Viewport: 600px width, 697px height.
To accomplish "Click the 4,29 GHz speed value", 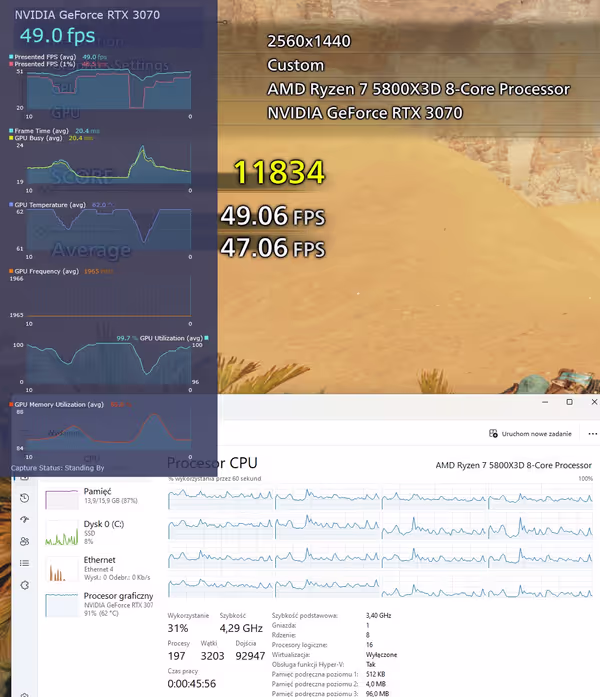I will [241, 628].
